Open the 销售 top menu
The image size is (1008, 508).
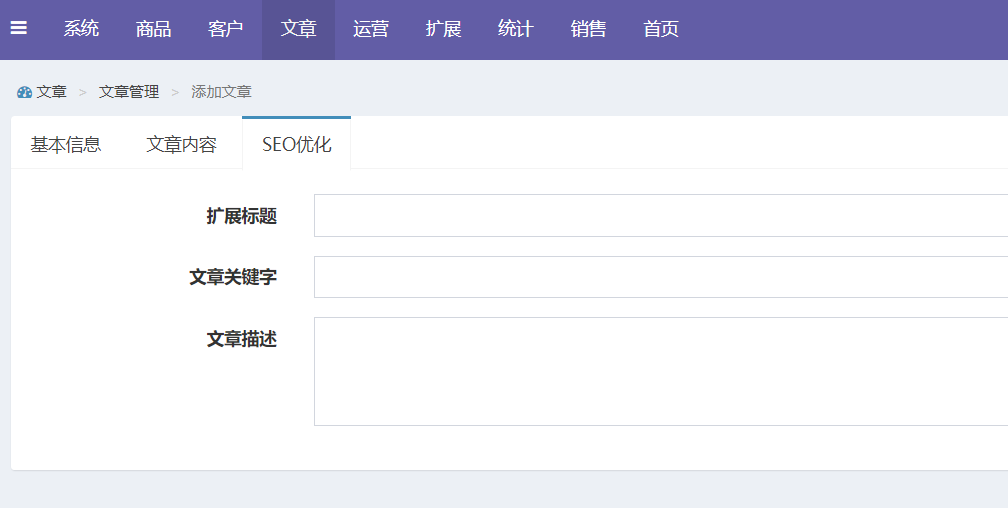588,29
